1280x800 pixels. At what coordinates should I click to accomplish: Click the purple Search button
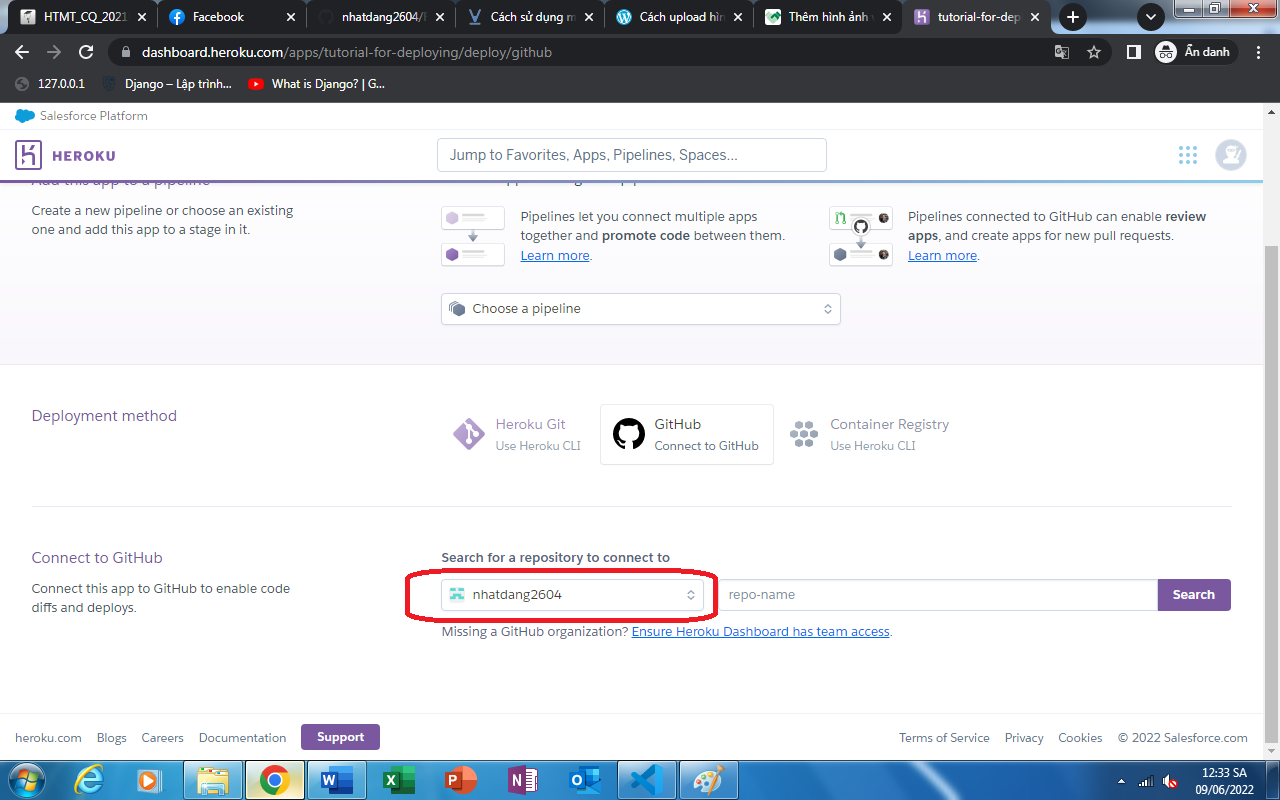(1194, 595)
